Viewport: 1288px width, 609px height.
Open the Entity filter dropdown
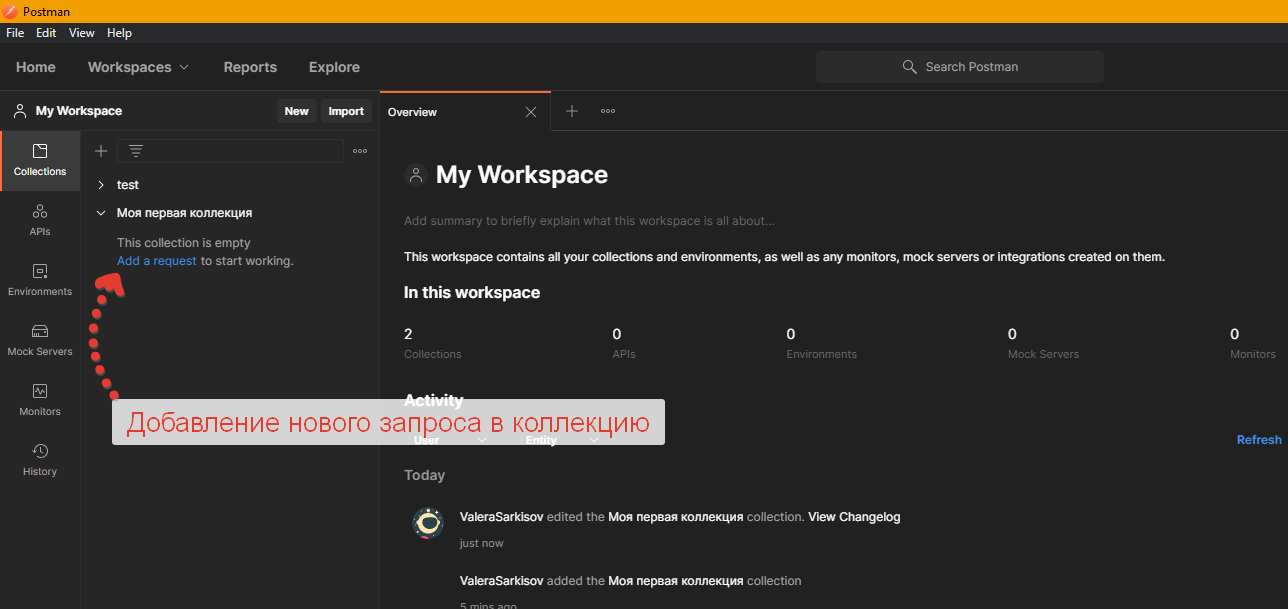(x=562, y=440)
